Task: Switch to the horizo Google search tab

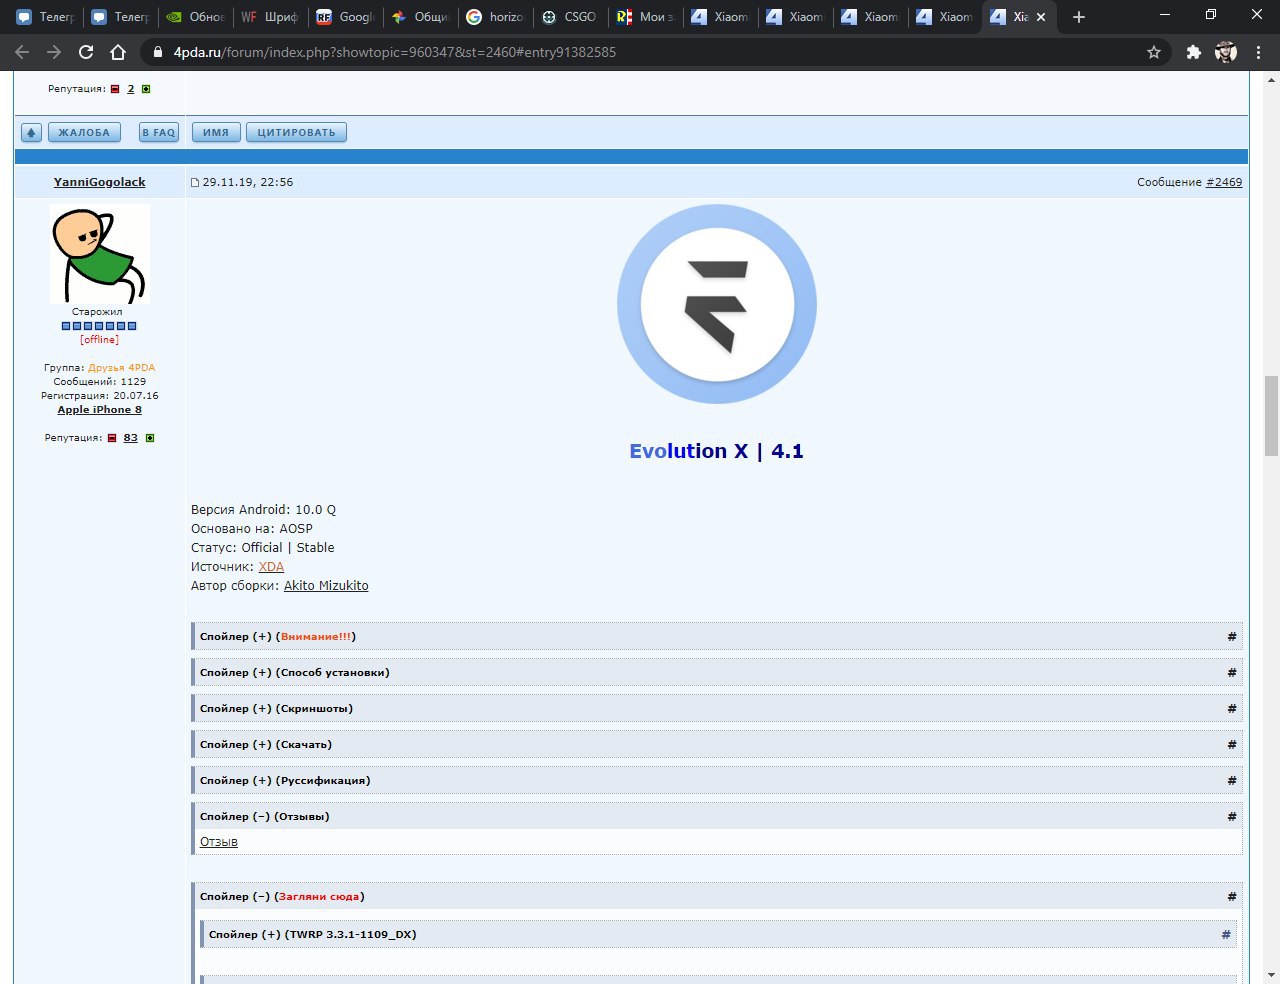Action: (495, 17)
